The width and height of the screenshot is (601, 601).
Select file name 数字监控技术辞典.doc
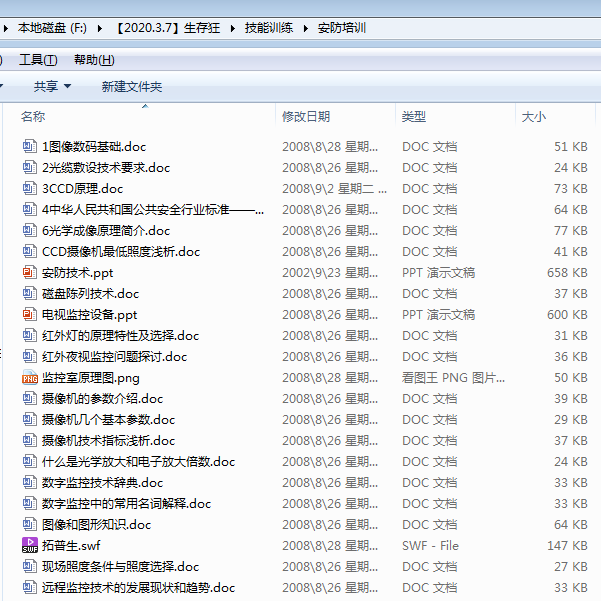[102, 483]
